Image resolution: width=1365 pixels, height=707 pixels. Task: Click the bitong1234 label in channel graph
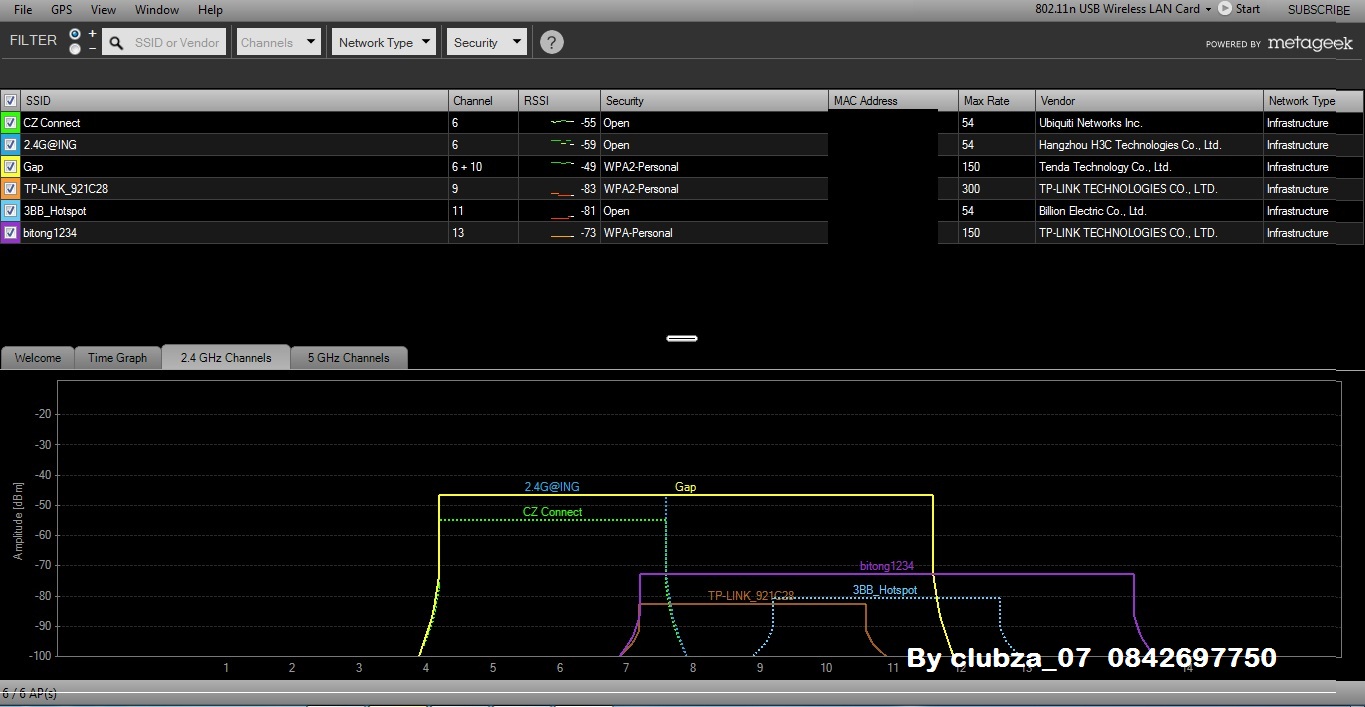[x=887, y=566]
